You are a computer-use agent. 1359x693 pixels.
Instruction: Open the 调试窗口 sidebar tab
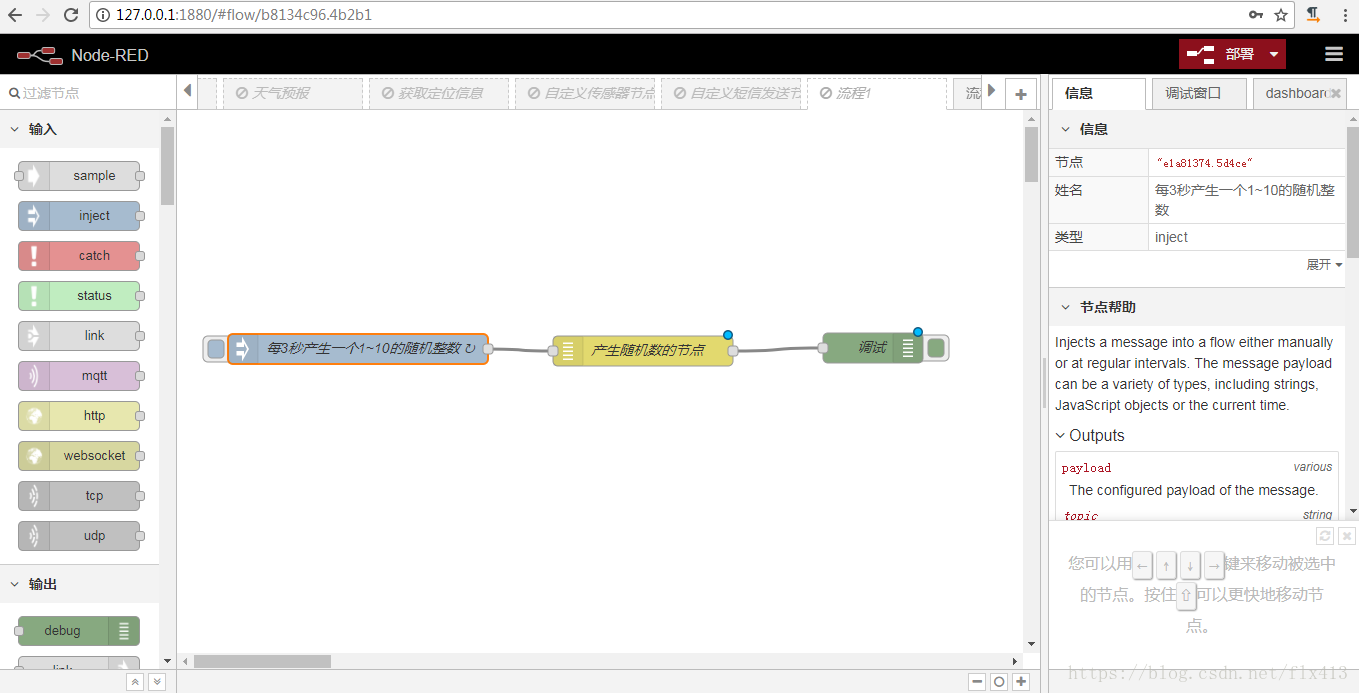click(1199, 93)
